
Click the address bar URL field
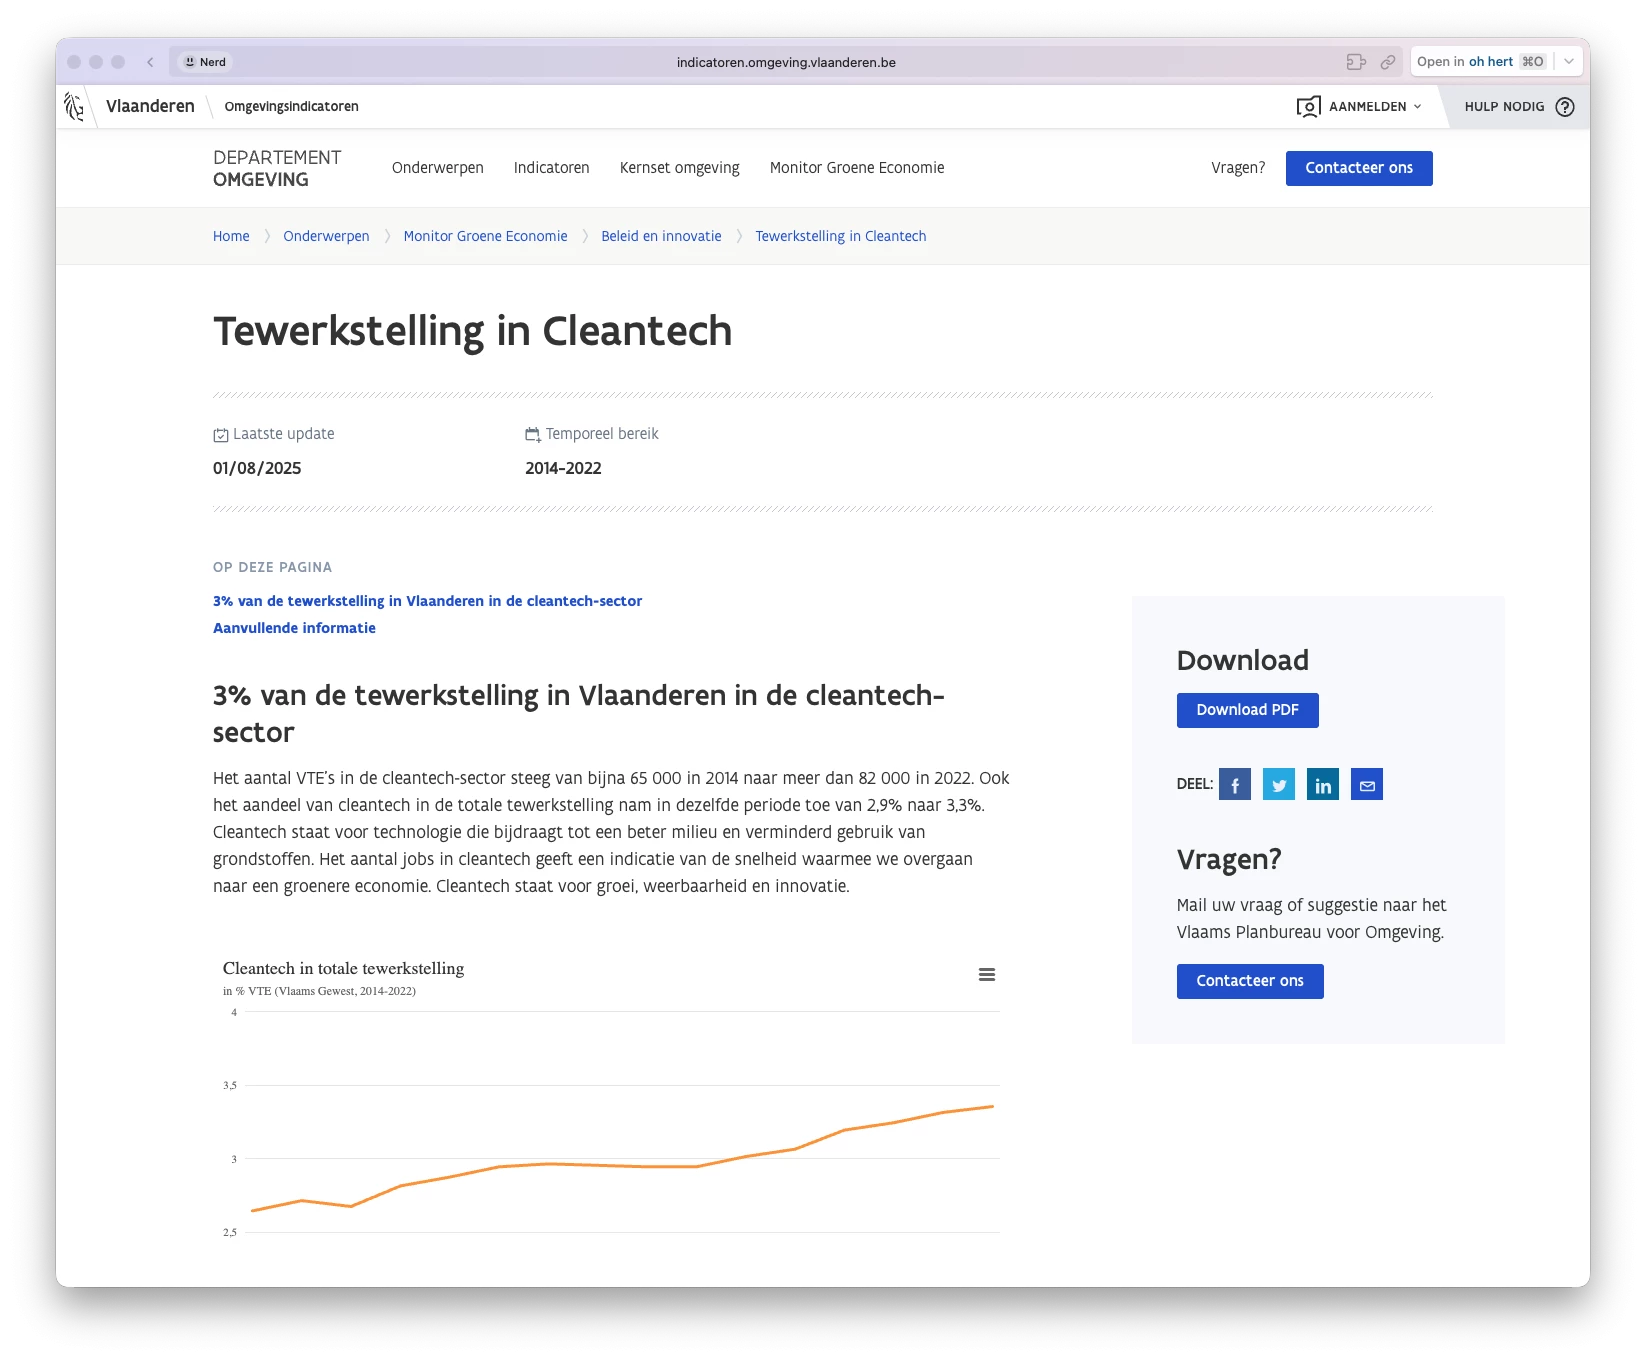click(x=786, y=62)
